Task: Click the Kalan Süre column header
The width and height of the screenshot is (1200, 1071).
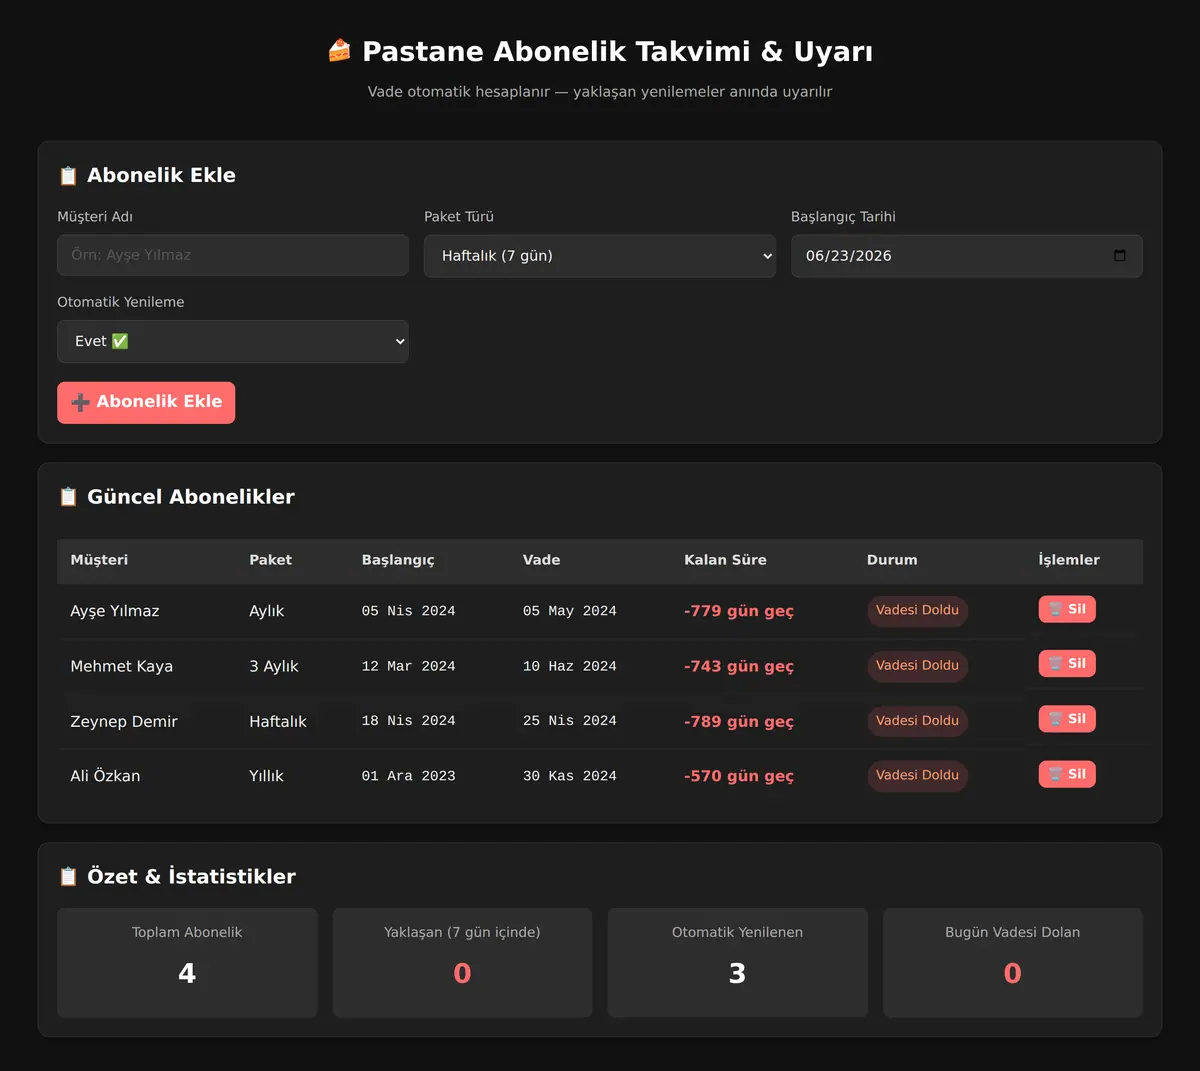Action: [x=725, y=560]
